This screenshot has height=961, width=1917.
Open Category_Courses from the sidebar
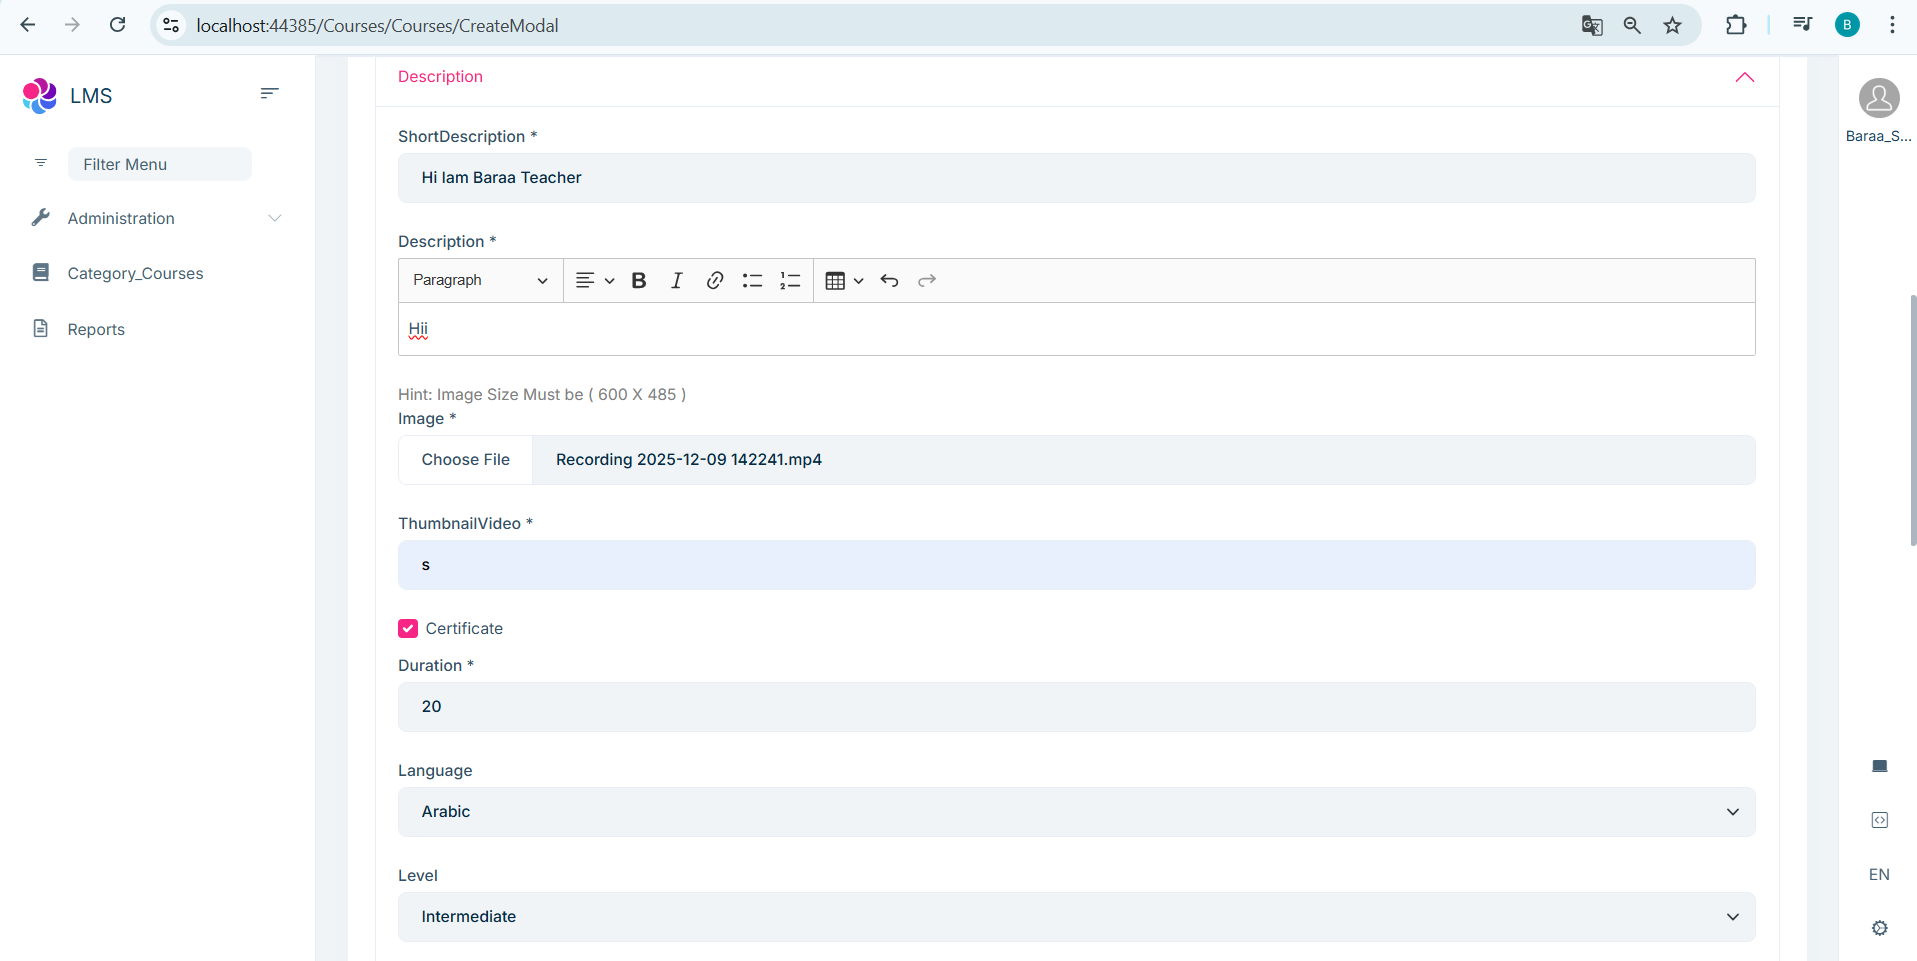[135, 273]
